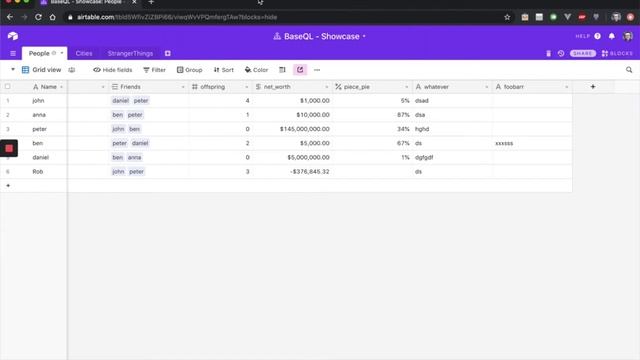Open People tab dropdown arrow
This screenshot has height=360, width=640.
[x=62, y=53]
